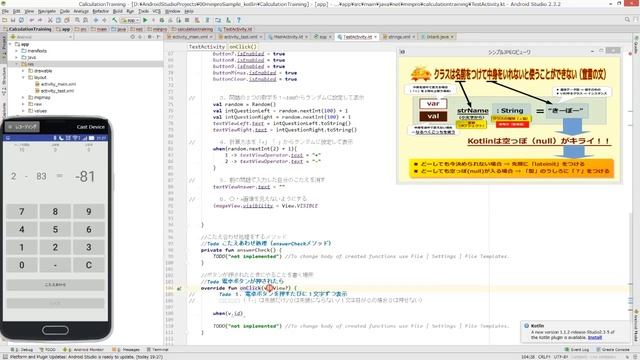Image resolution: width=640 pixels, height=360 pixels.
Task: Click the Paste toolbar icon
Action: [67, 20]
